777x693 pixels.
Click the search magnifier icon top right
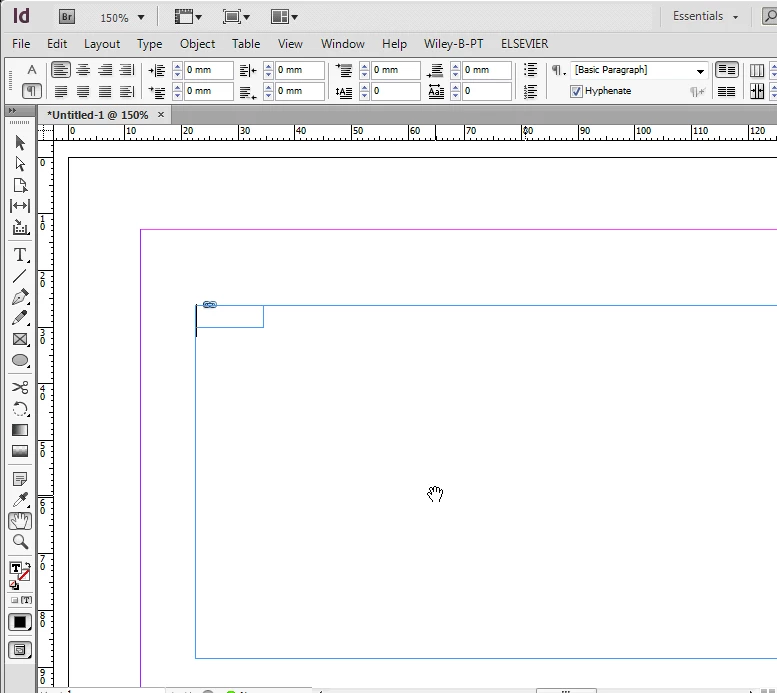point(770,16)
